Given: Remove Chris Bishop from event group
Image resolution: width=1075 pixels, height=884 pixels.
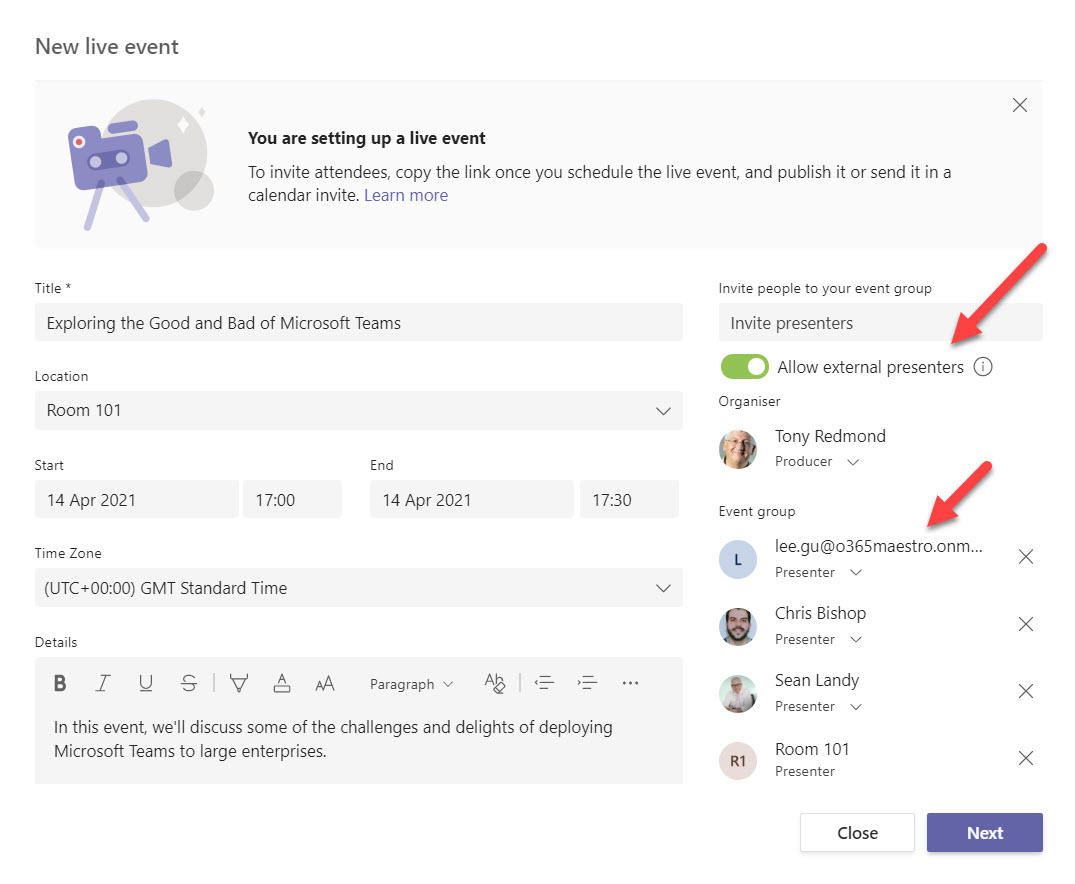Looking at the screenshot, I should click(1026, 624).
